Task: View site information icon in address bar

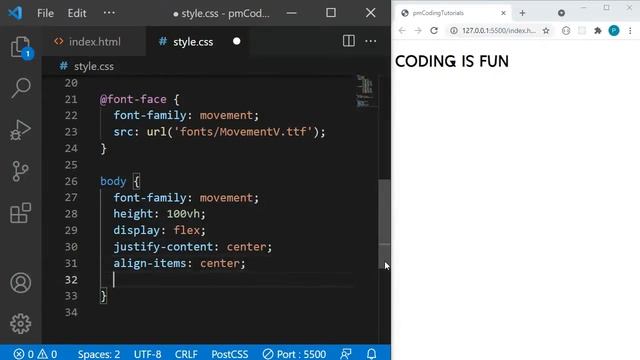Action: (x=453, y=31)
